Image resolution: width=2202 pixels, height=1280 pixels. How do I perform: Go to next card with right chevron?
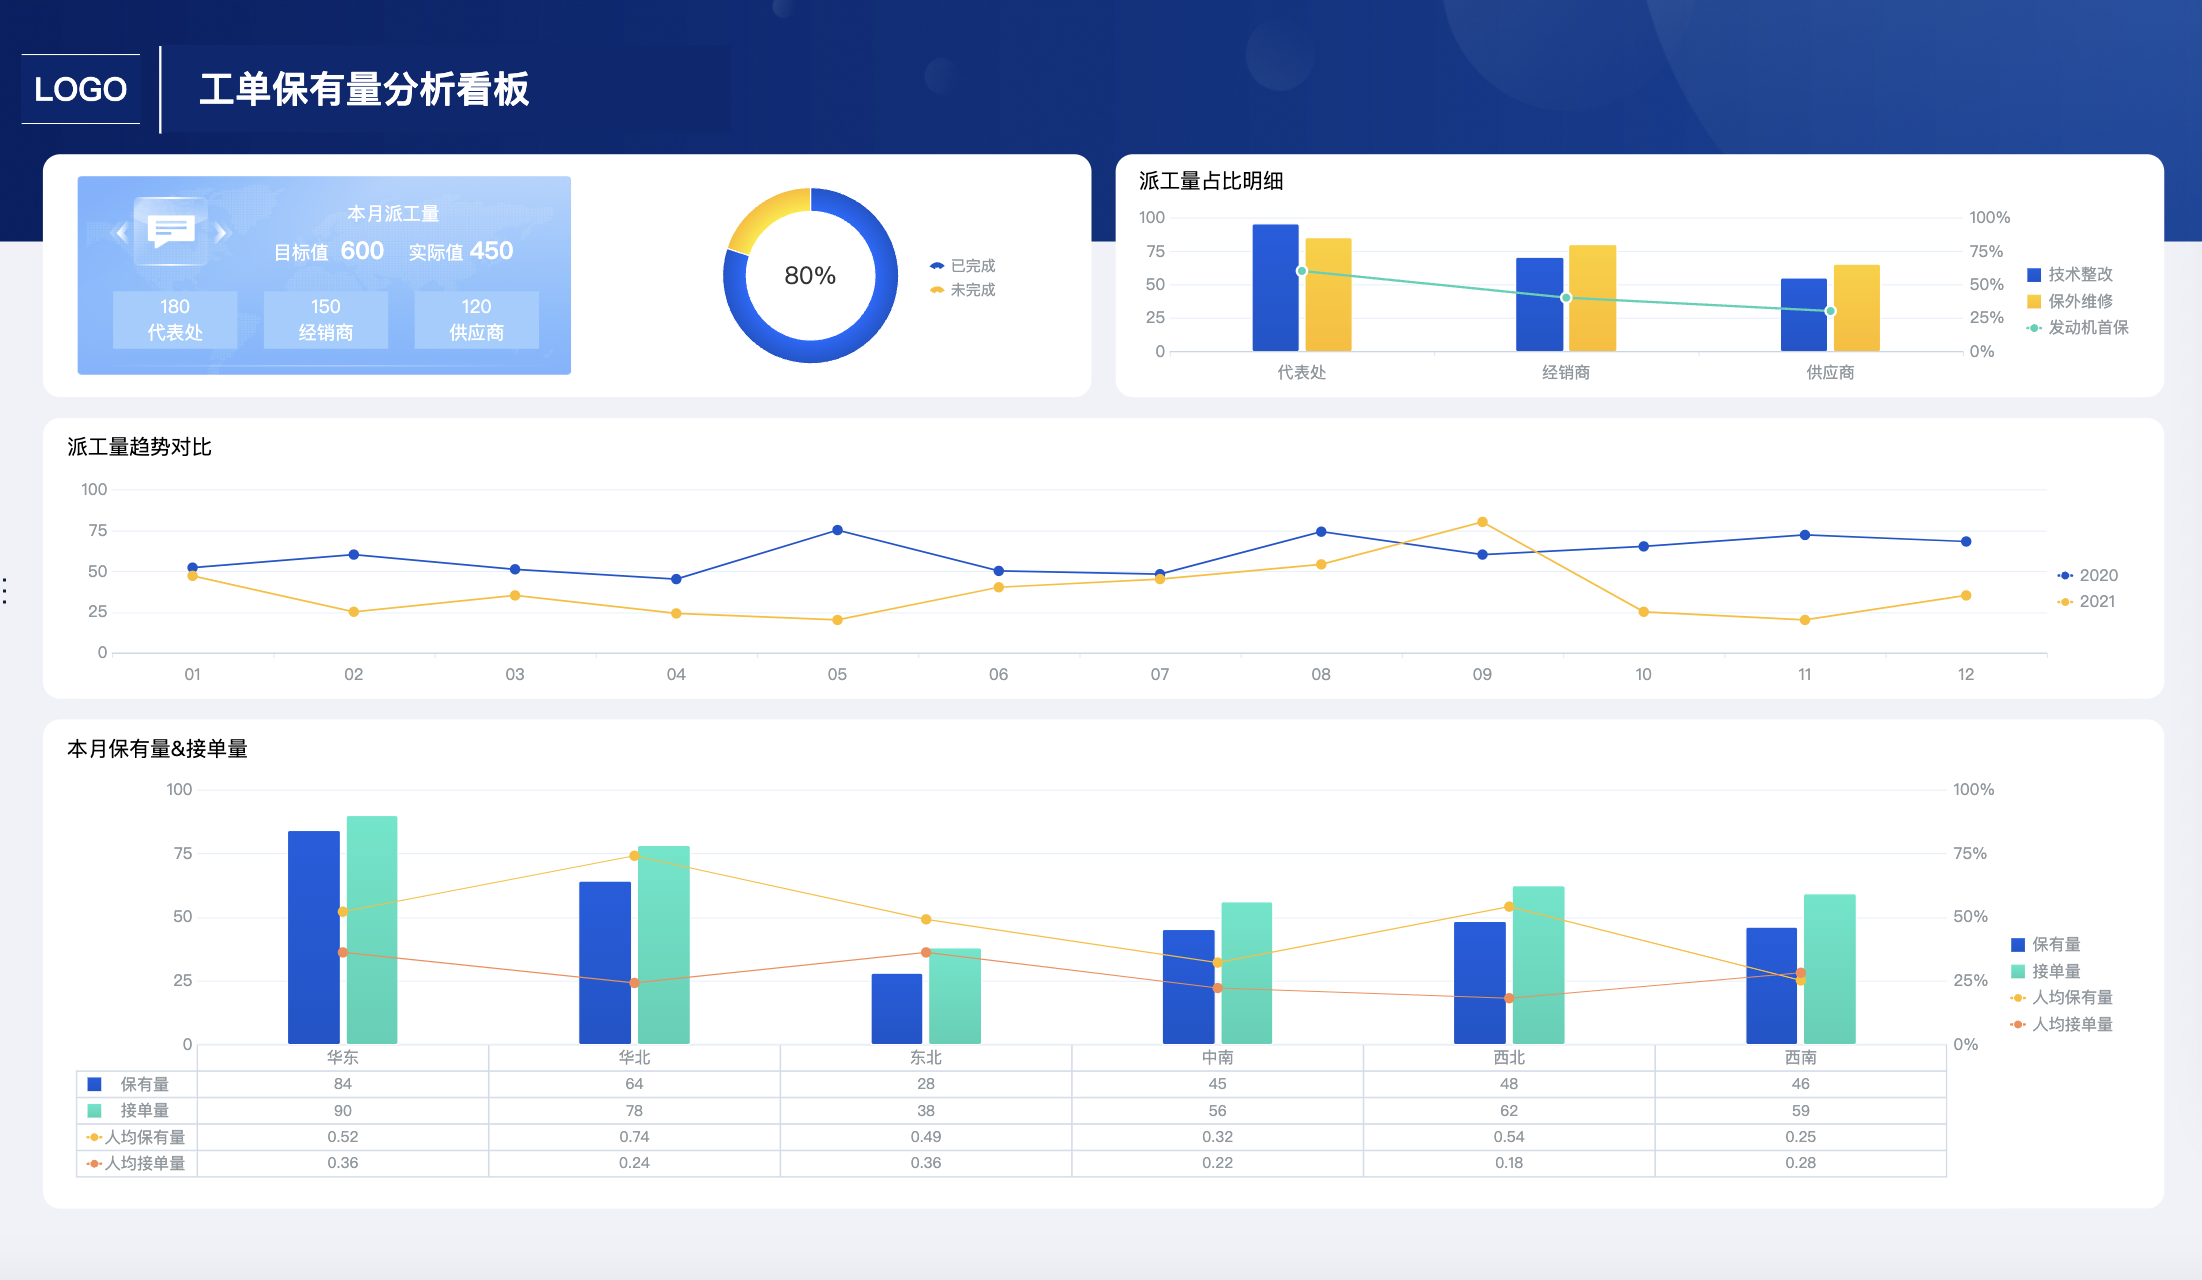click(x=221, y=233)
